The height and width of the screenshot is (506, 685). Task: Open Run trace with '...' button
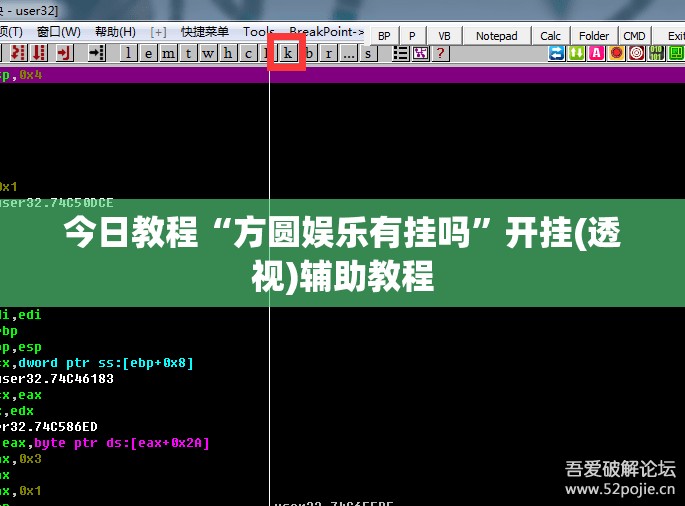click(349, 53)
